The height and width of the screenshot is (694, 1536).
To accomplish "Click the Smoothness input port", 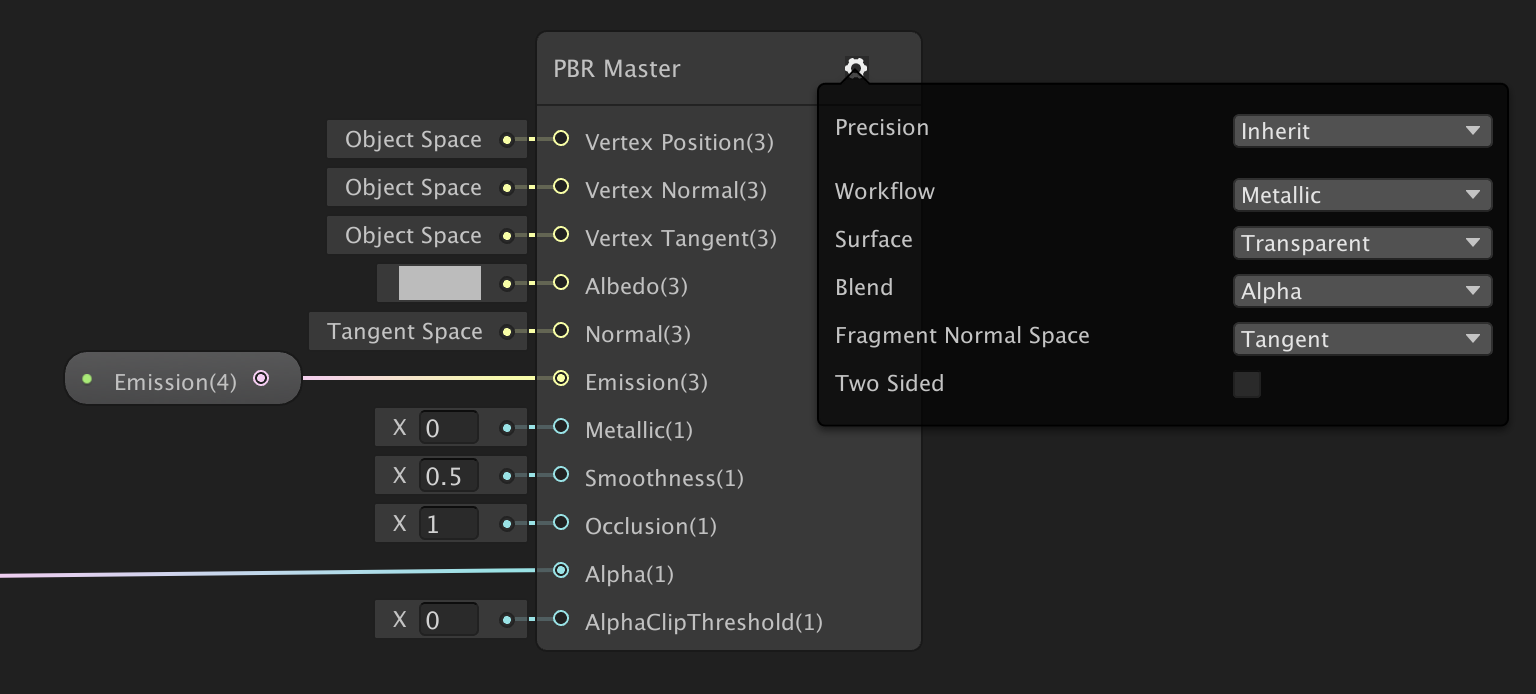I will (561, 475).
